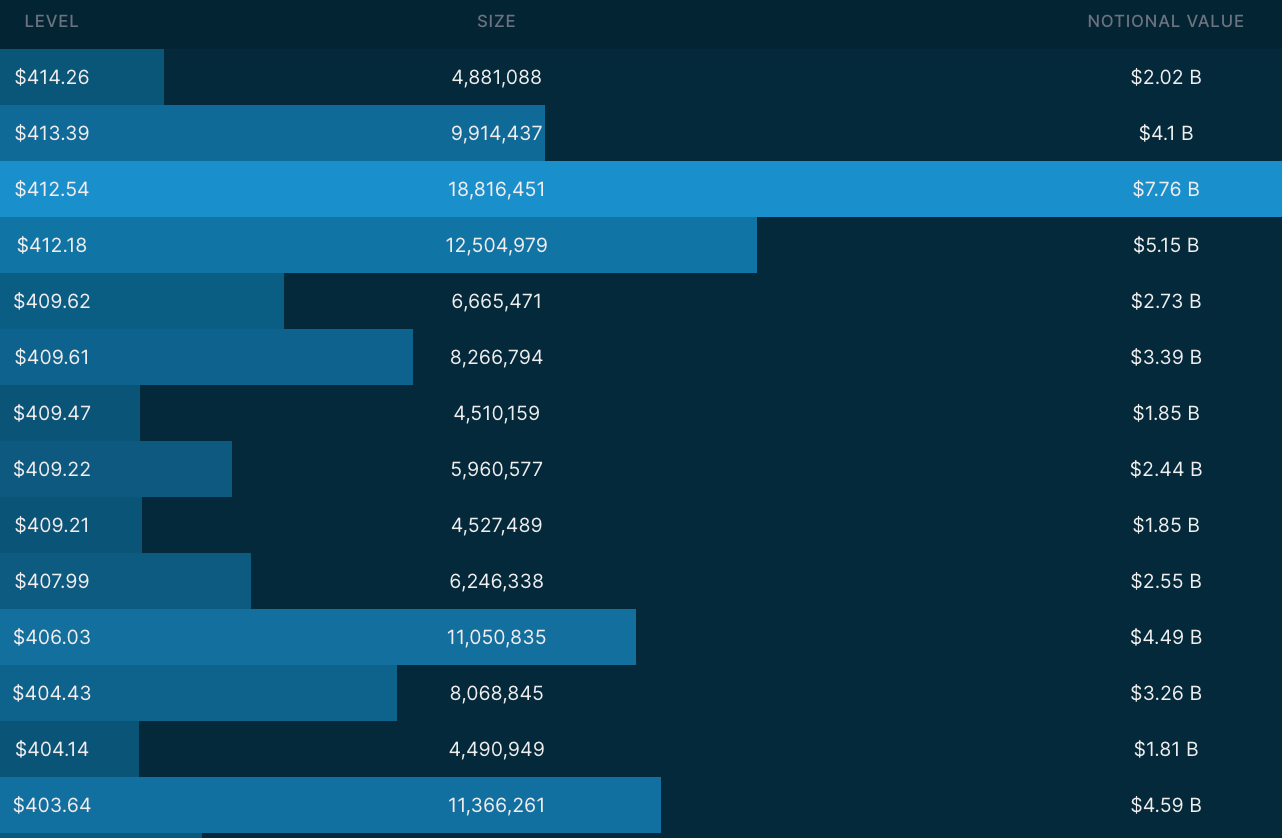Click size value 9,914,437
This screenshot has width=1282, height=838.
pos(497,133)
